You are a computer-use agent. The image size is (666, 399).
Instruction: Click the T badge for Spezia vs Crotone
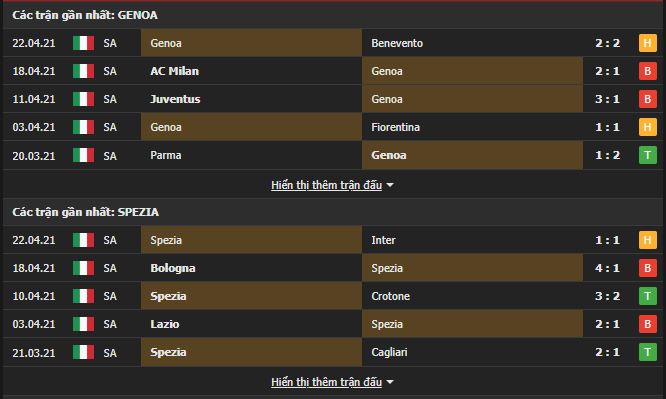647,296
